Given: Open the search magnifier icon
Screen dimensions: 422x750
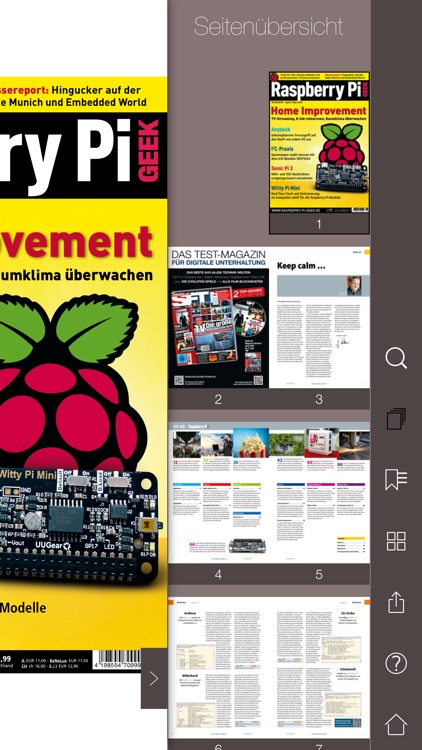Looking at the screenshot, I should tap(396, 358).
